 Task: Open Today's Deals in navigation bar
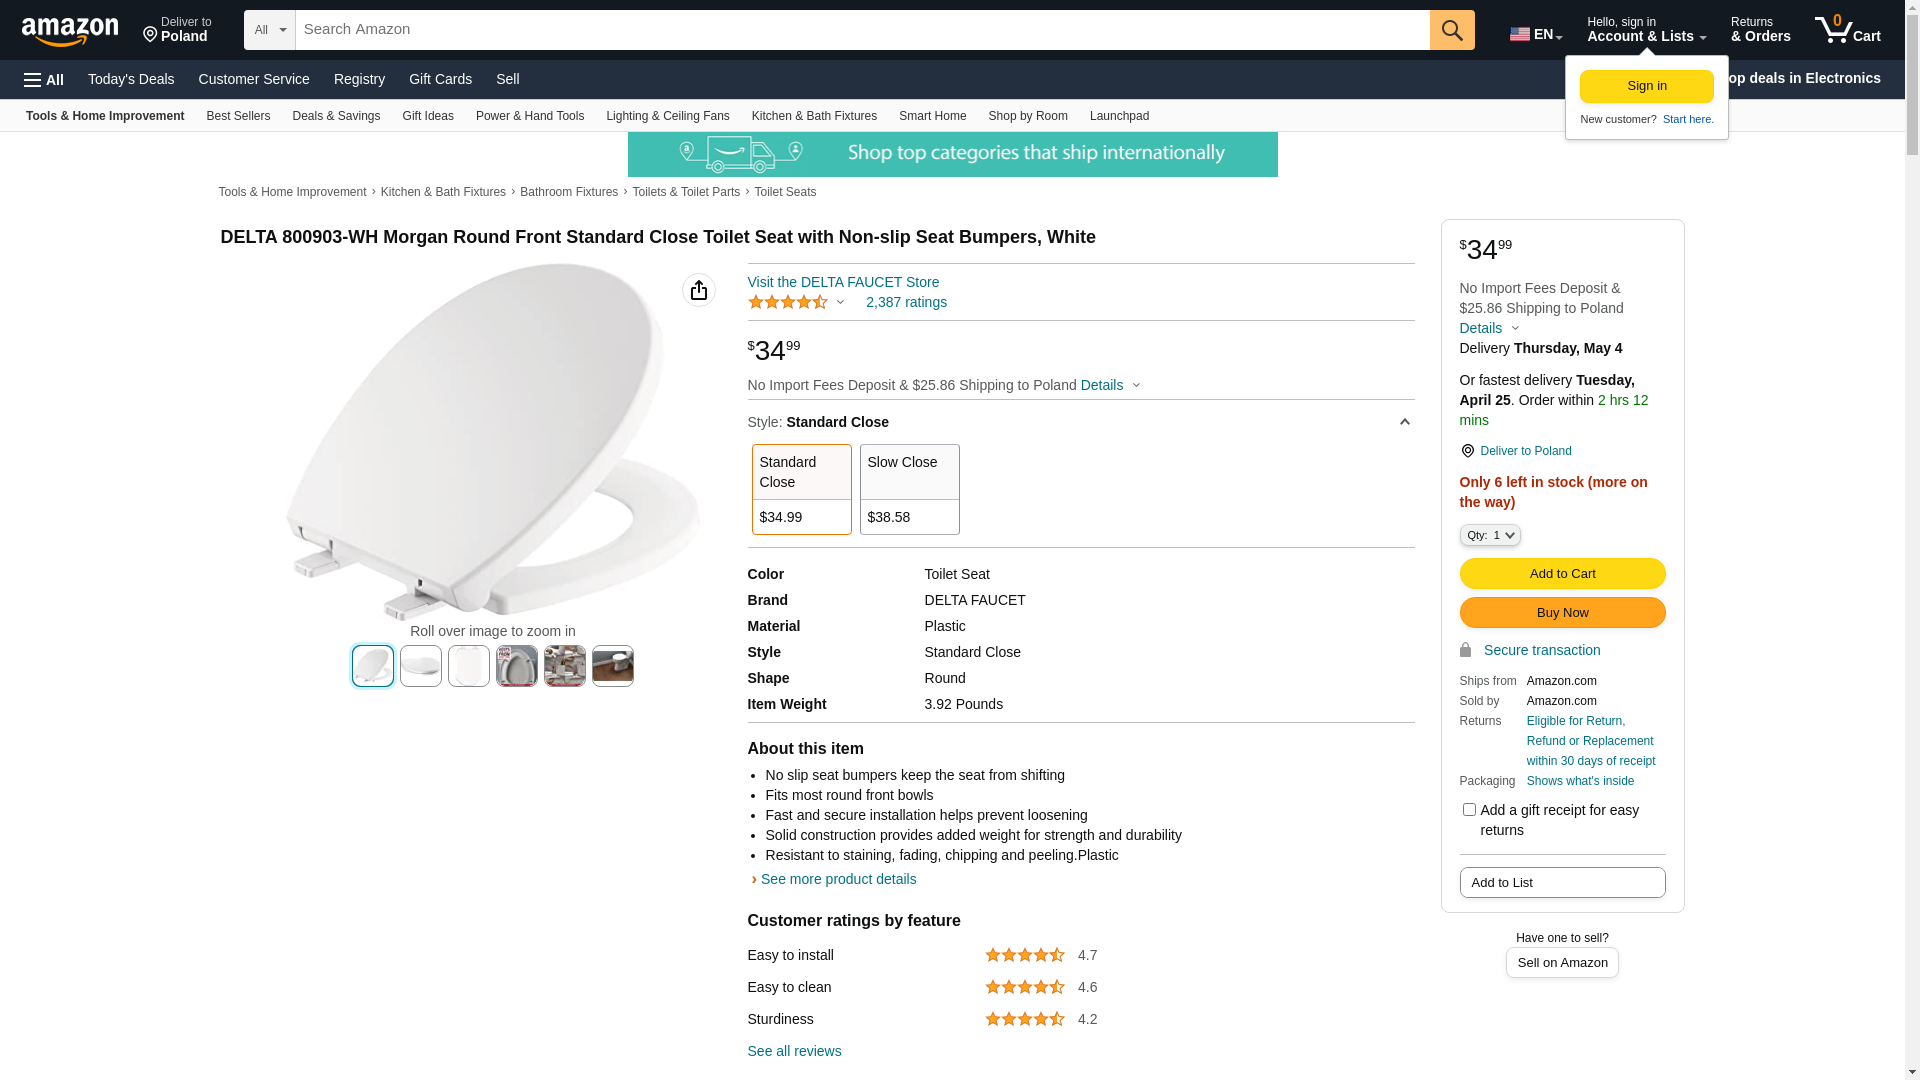[x=131, y=79]
